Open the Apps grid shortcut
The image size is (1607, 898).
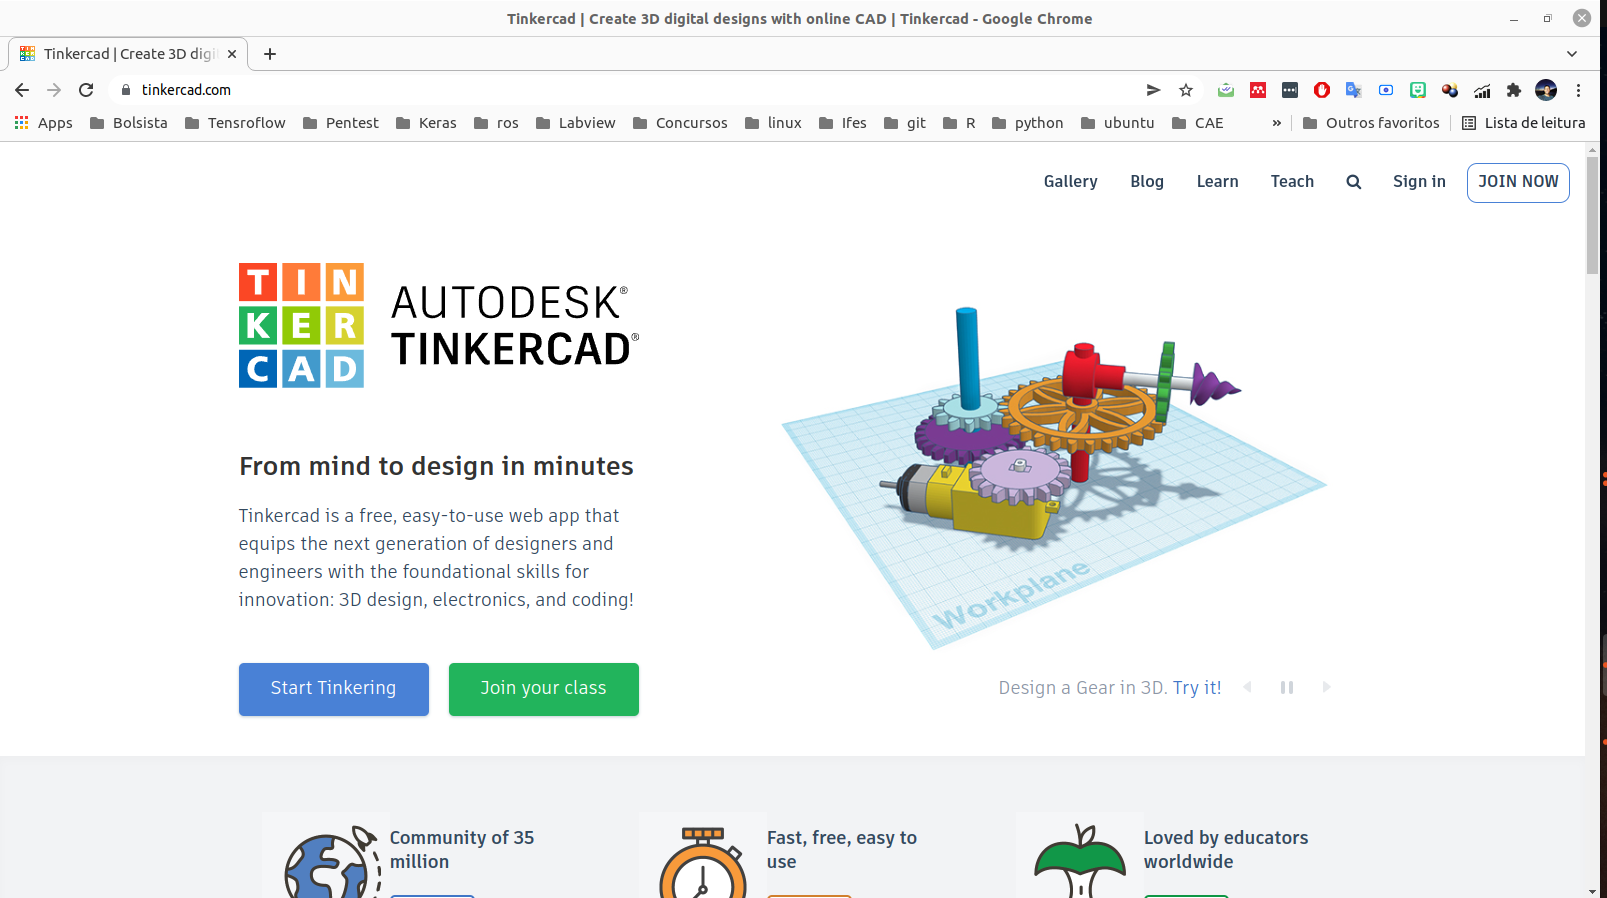click(x=44, y=123)
